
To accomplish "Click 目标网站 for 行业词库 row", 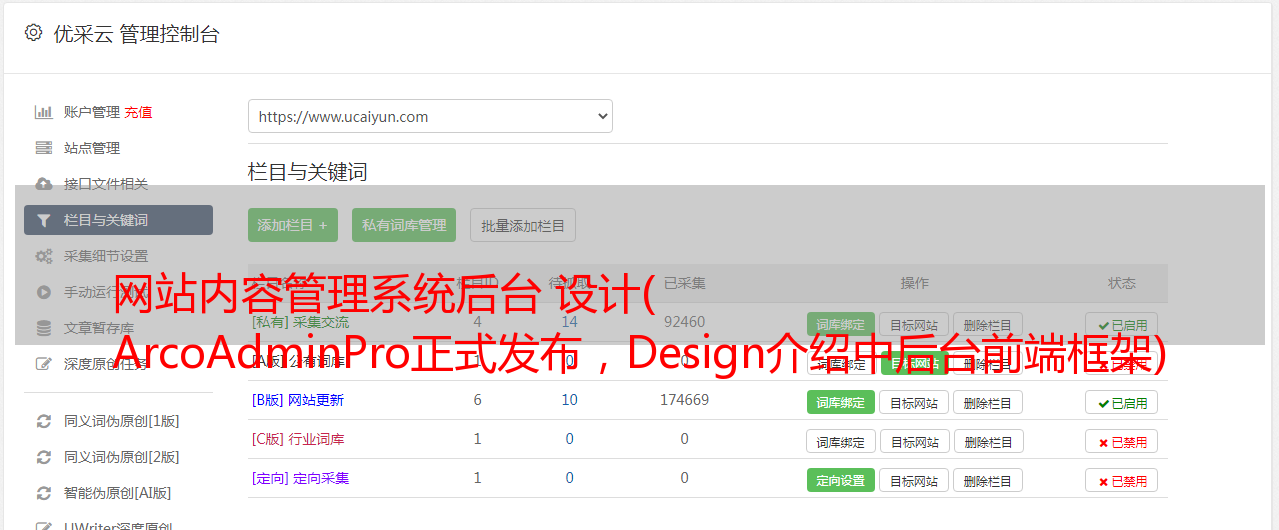I will pyautogui.click(x=914, y=441).
